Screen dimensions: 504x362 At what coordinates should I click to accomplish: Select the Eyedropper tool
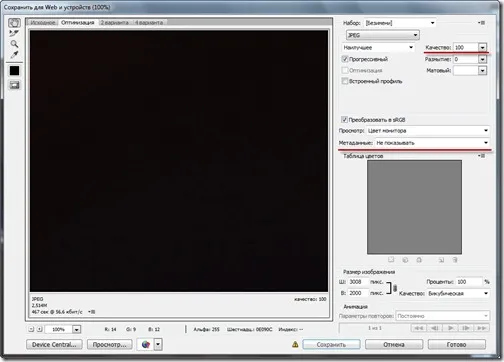pos(14,54)
